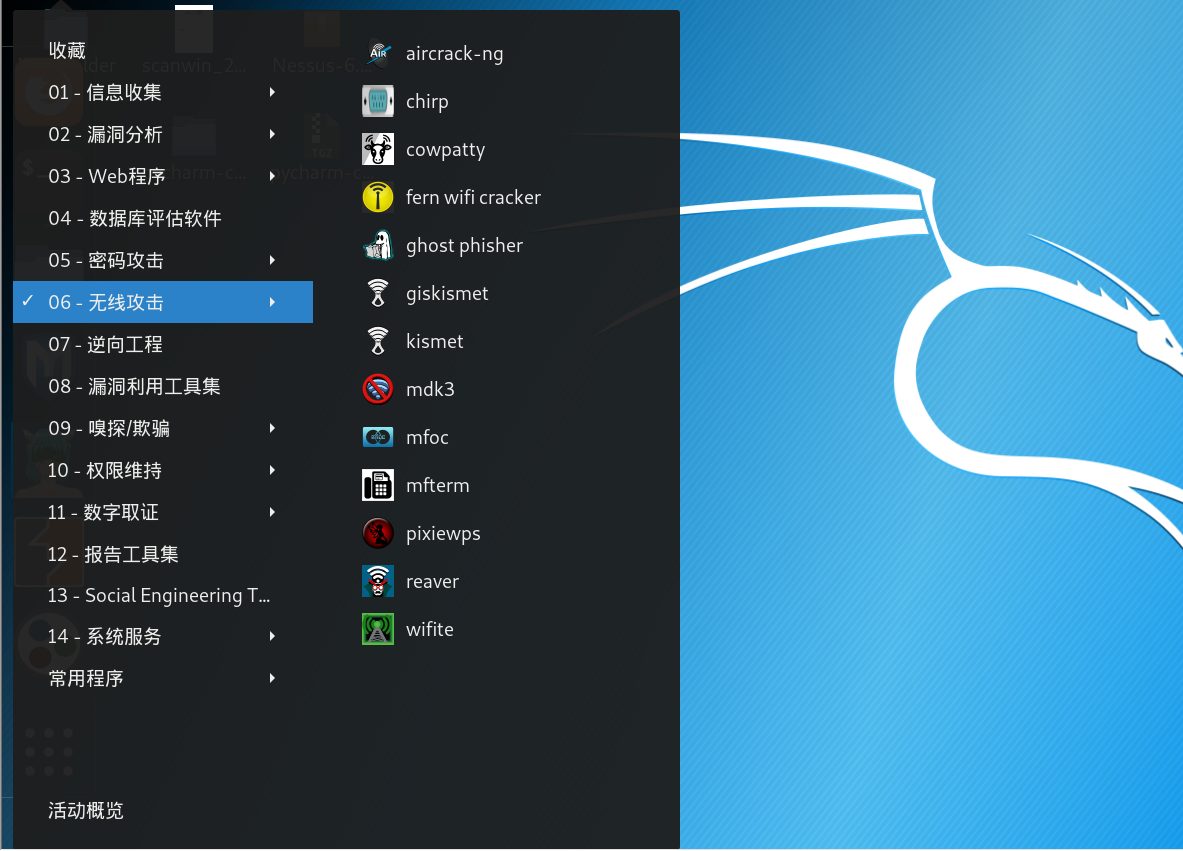Screen dimensions: 1183x851
Task: Expand arrow of 01 - 信息收集
Action: pos(272,92)
